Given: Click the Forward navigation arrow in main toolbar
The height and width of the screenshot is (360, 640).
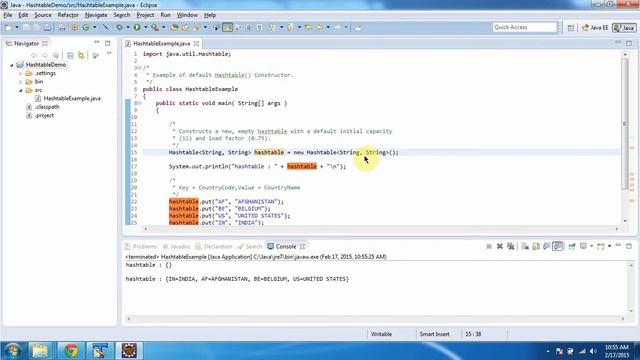Looking at the screenshot, I should (338, 27).
